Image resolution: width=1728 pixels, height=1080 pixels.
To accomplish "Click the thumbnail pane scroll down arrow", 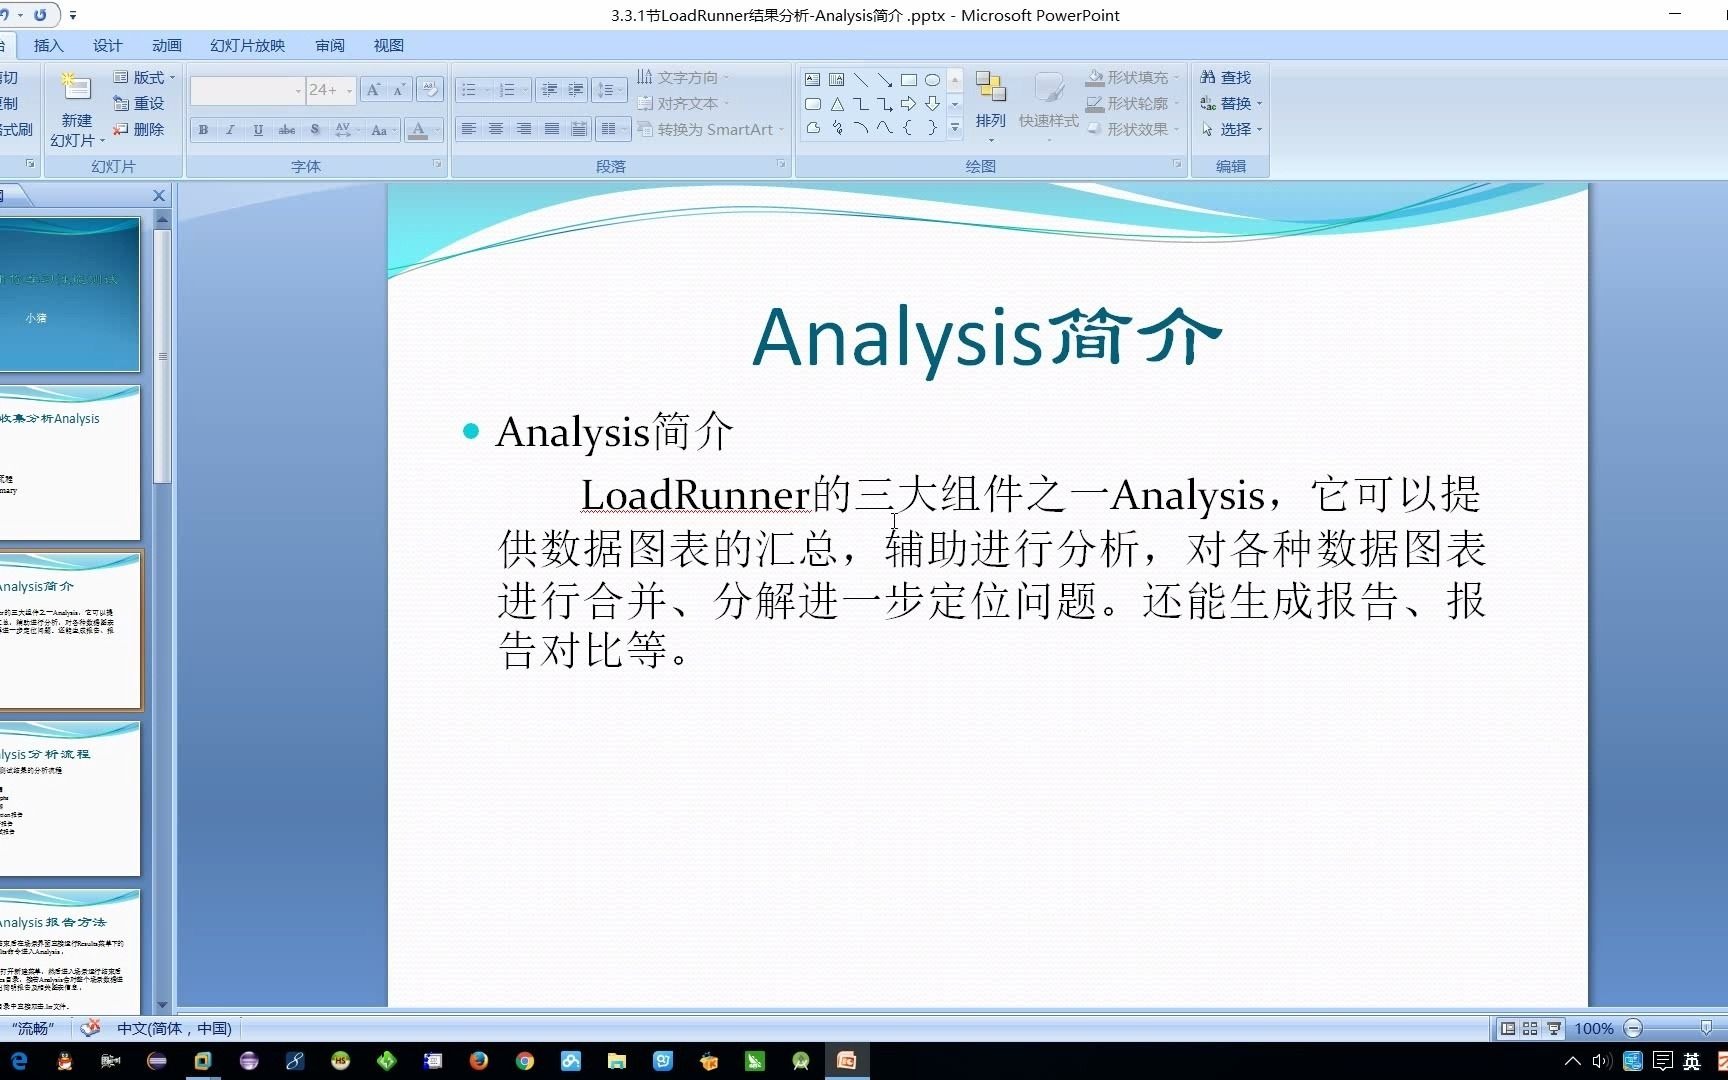I will (162, 1005).
